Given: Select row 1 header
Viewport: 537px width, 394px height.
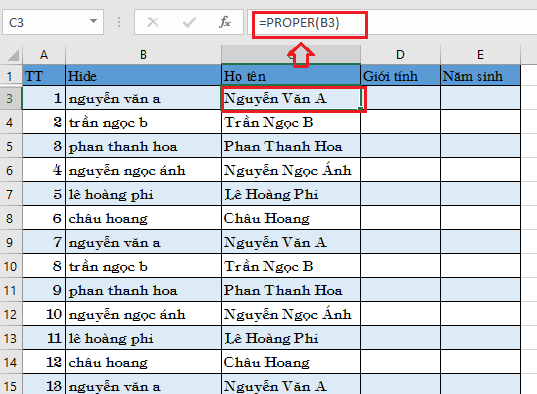Looking at the screenshot, I should tap(10, 76).
